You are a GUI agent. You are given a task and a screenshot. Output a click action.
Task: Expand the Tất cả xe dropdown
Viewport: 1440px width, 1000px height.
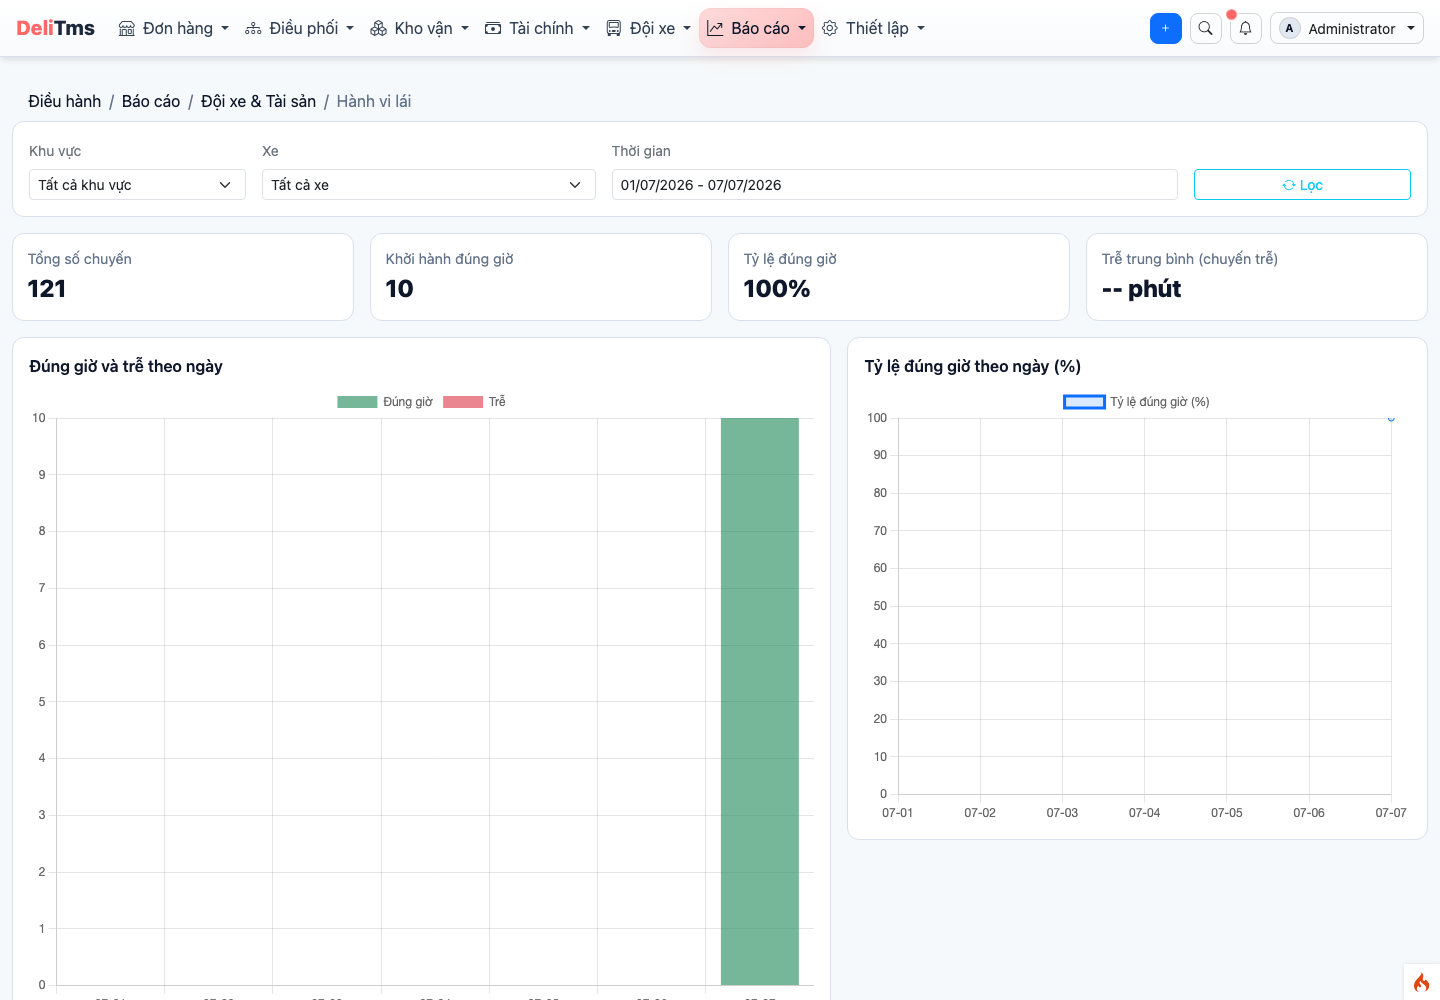[429, 185]
